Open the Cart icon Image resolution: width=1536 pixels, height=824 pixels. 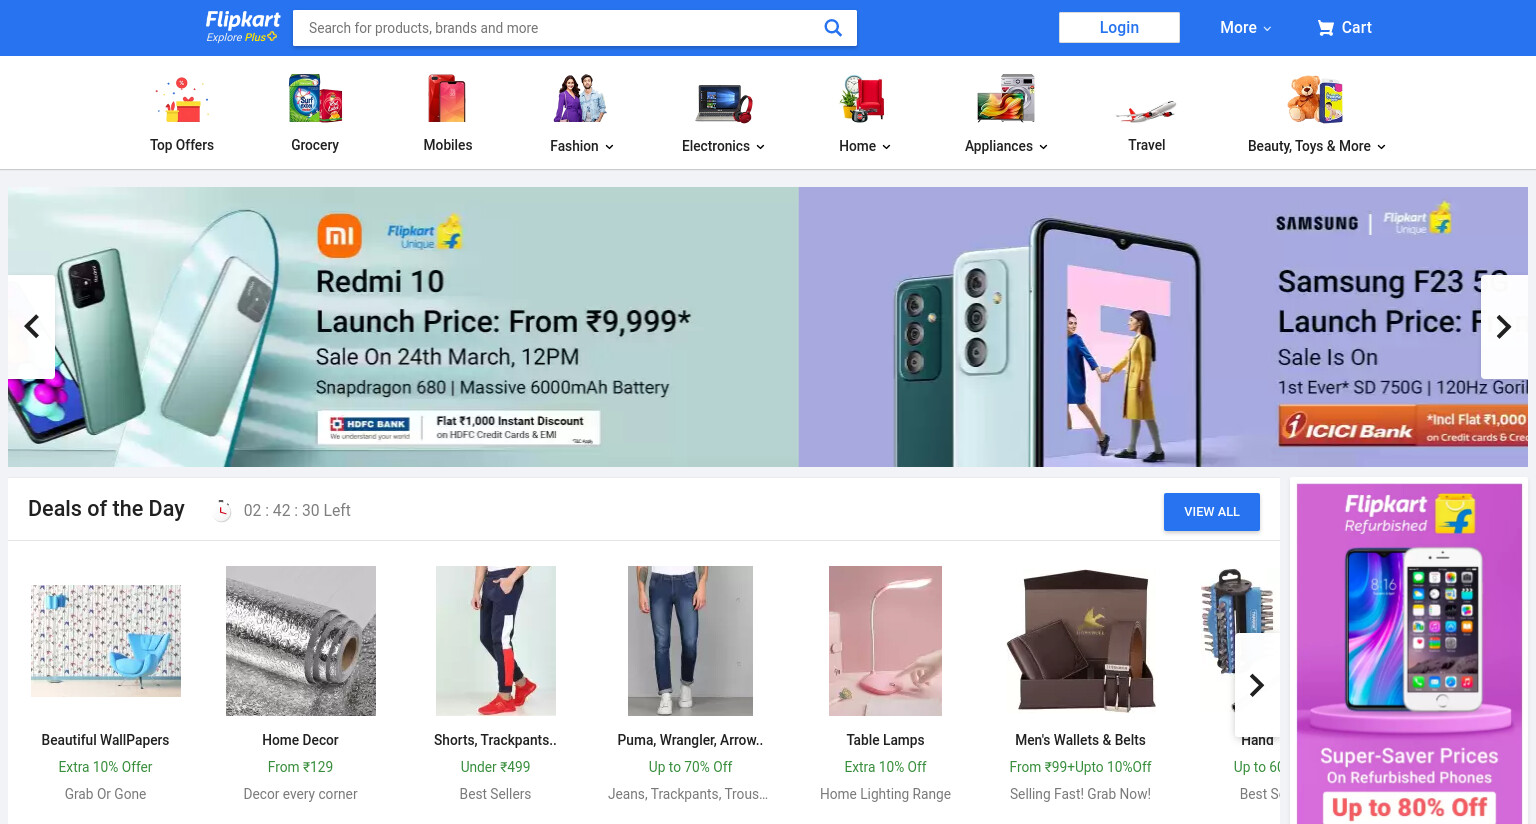coord(1326,28)
